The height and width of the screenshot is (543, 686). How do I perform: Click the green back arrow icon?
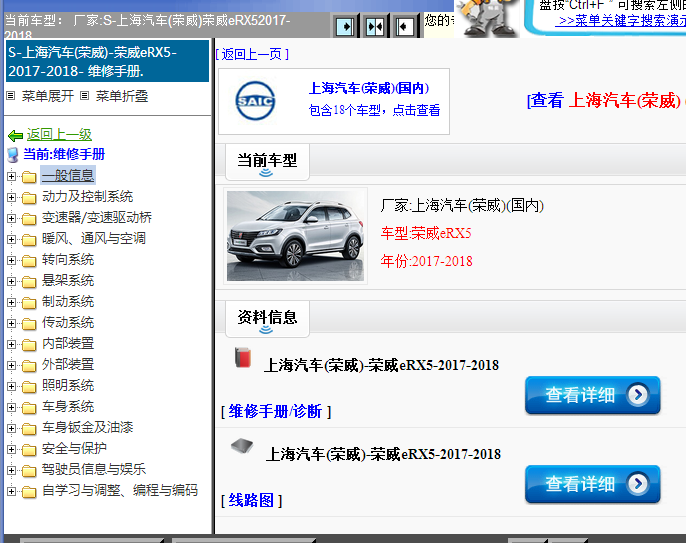15,136
